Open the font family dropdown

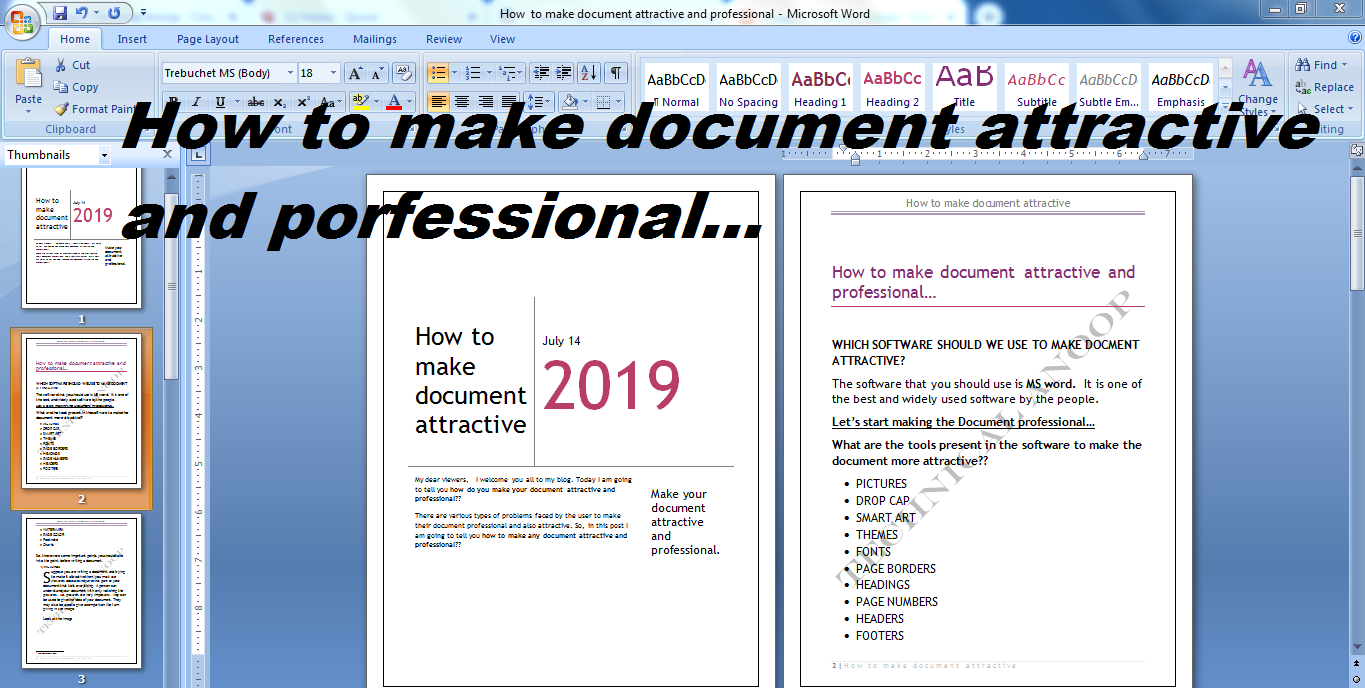click(x=290, y=72)
